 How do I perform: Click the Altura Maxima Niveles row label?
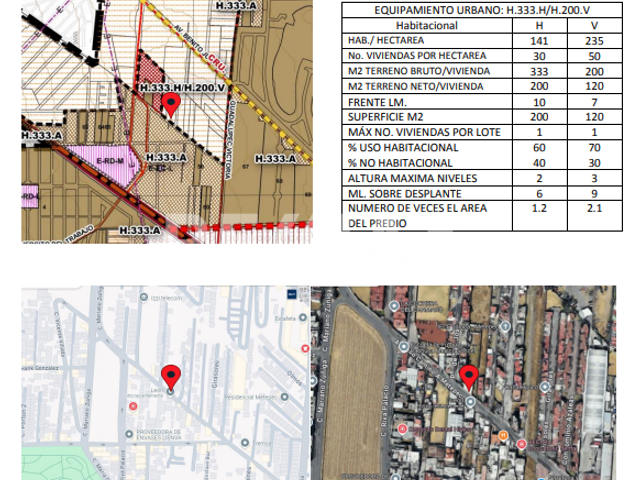(x=412, y=178)
